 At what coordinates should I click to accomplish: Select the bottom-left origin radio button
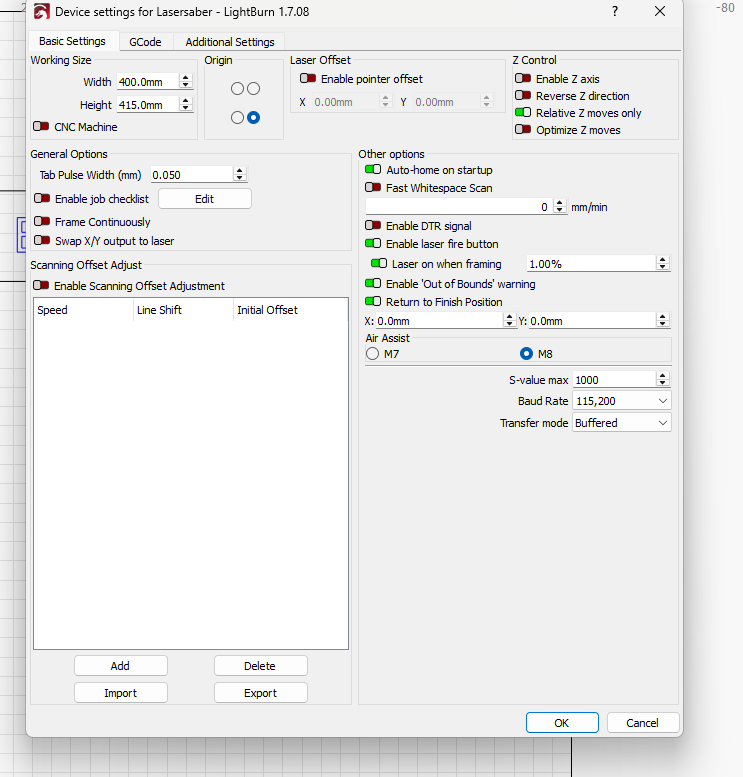click(238, 118)
